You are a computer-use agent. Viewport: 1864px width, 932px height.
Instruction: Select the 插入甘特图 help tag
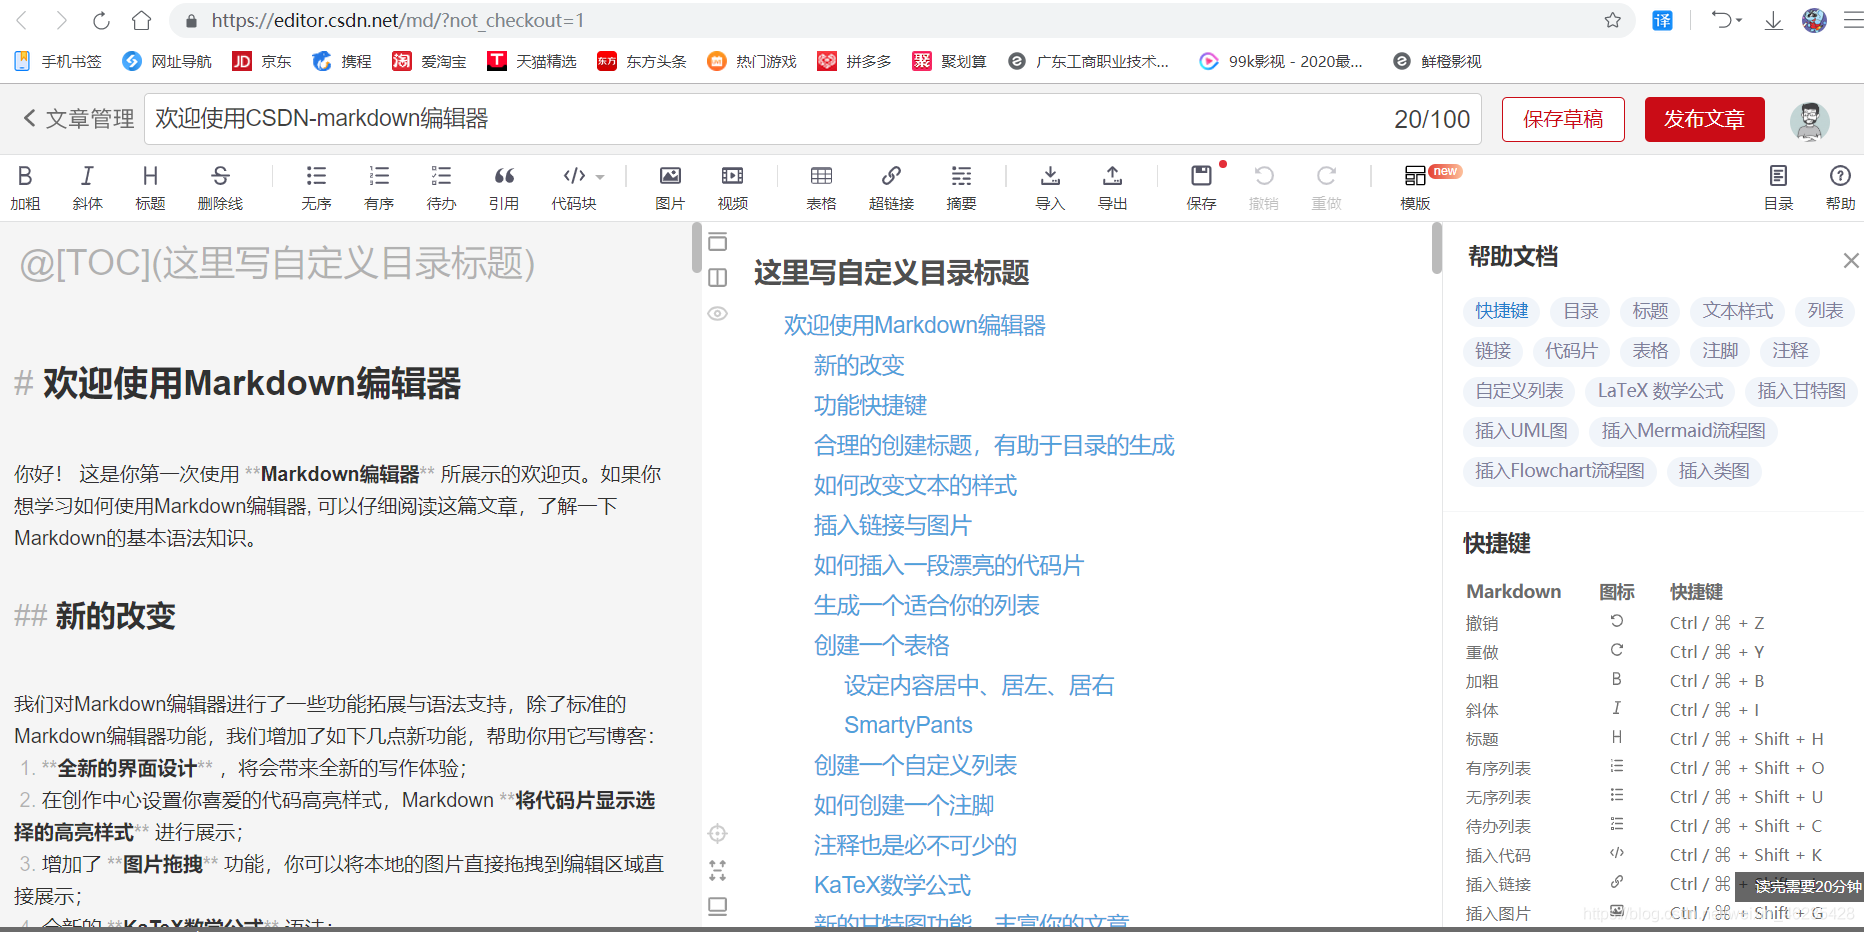click(x=1802, y=391)
